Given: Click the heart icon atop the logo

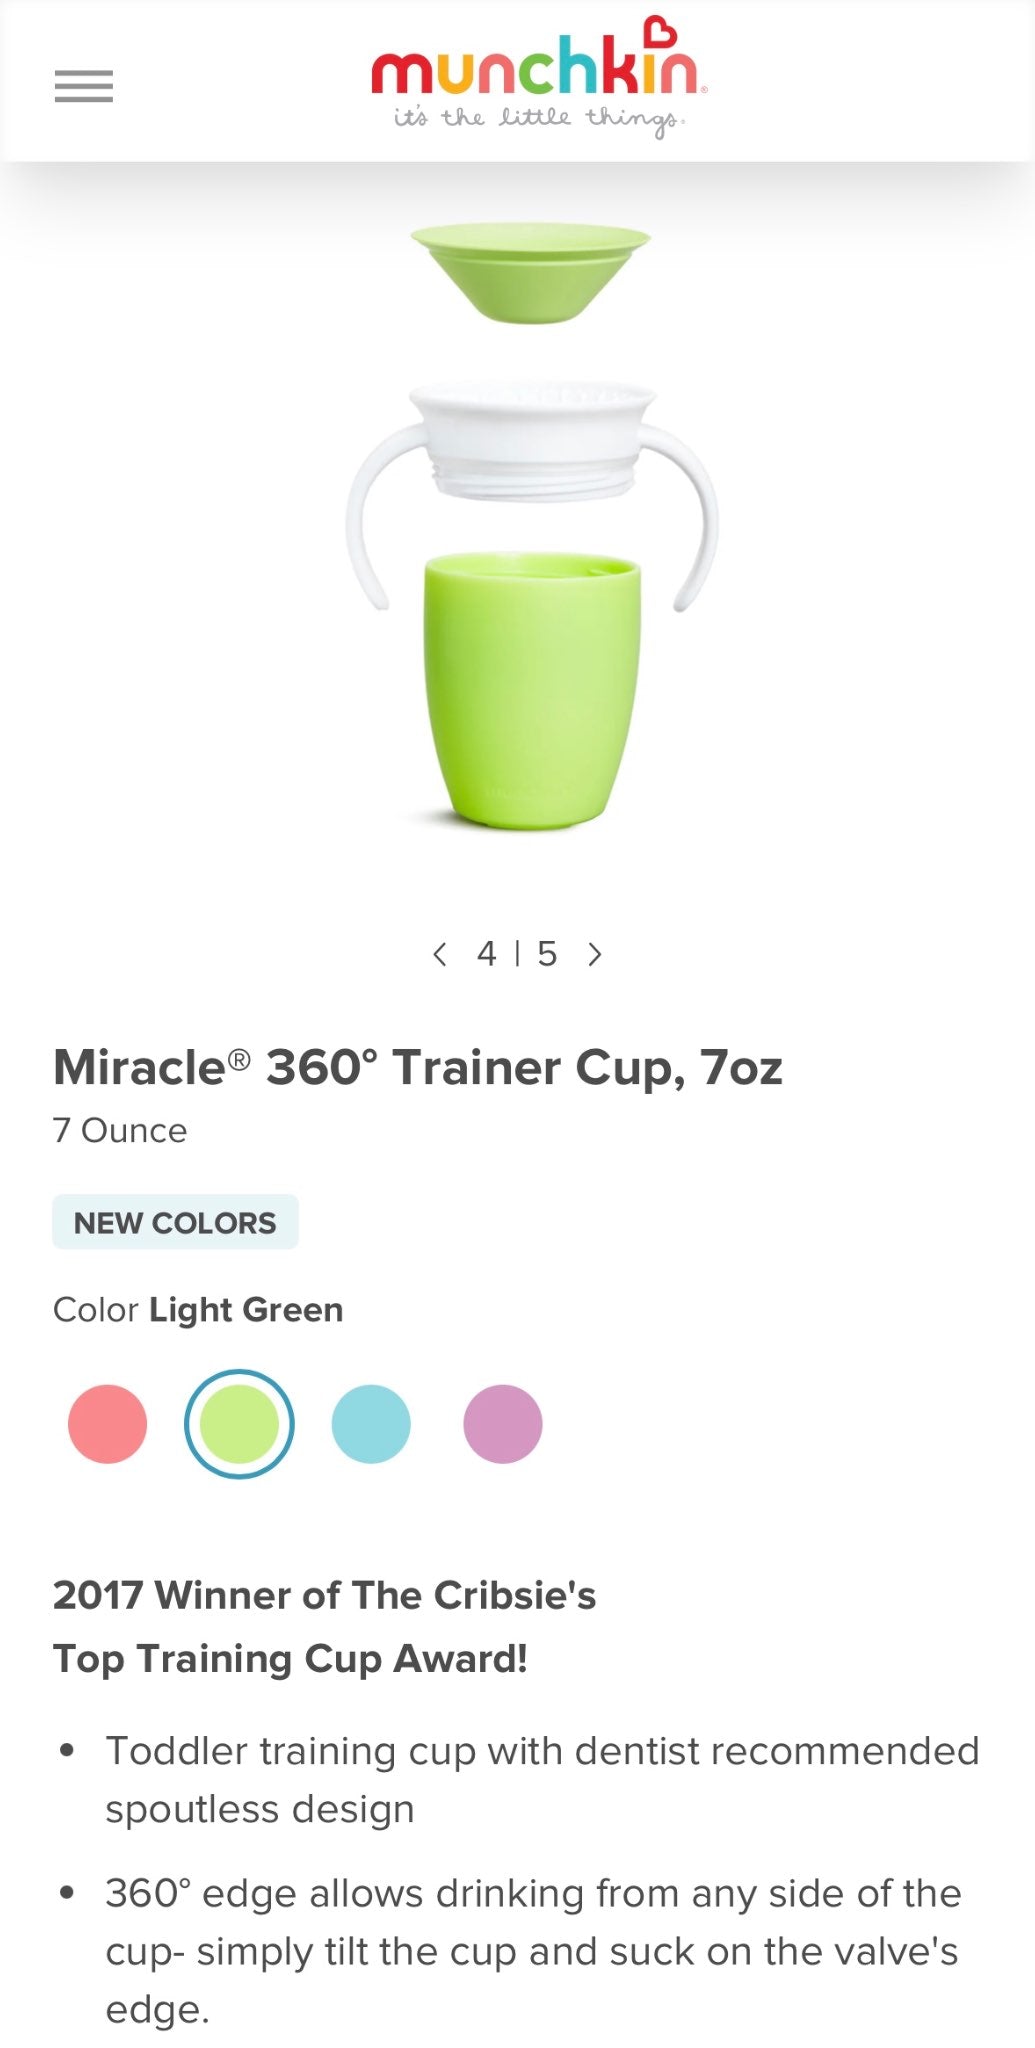Looking at the screenshot, I should coord(660,31).
